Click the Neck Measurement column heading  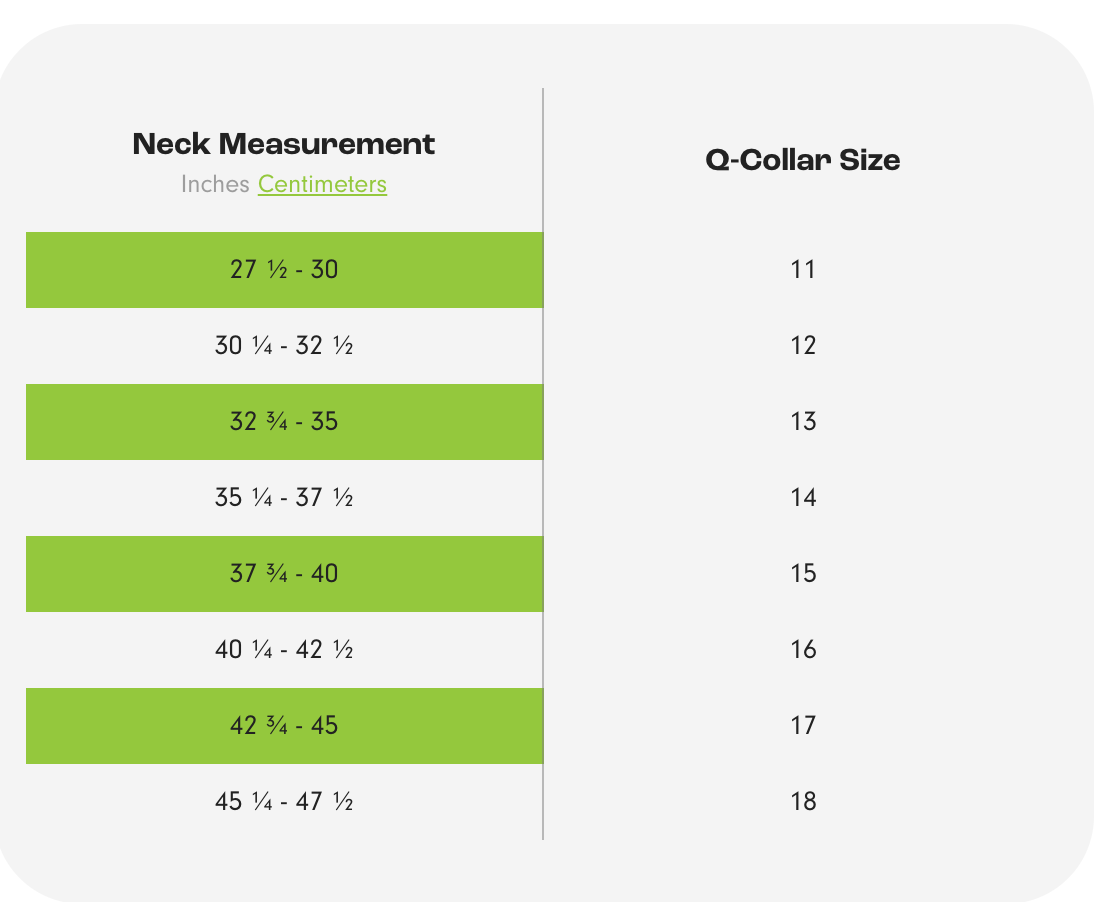(x=284, y=144)
